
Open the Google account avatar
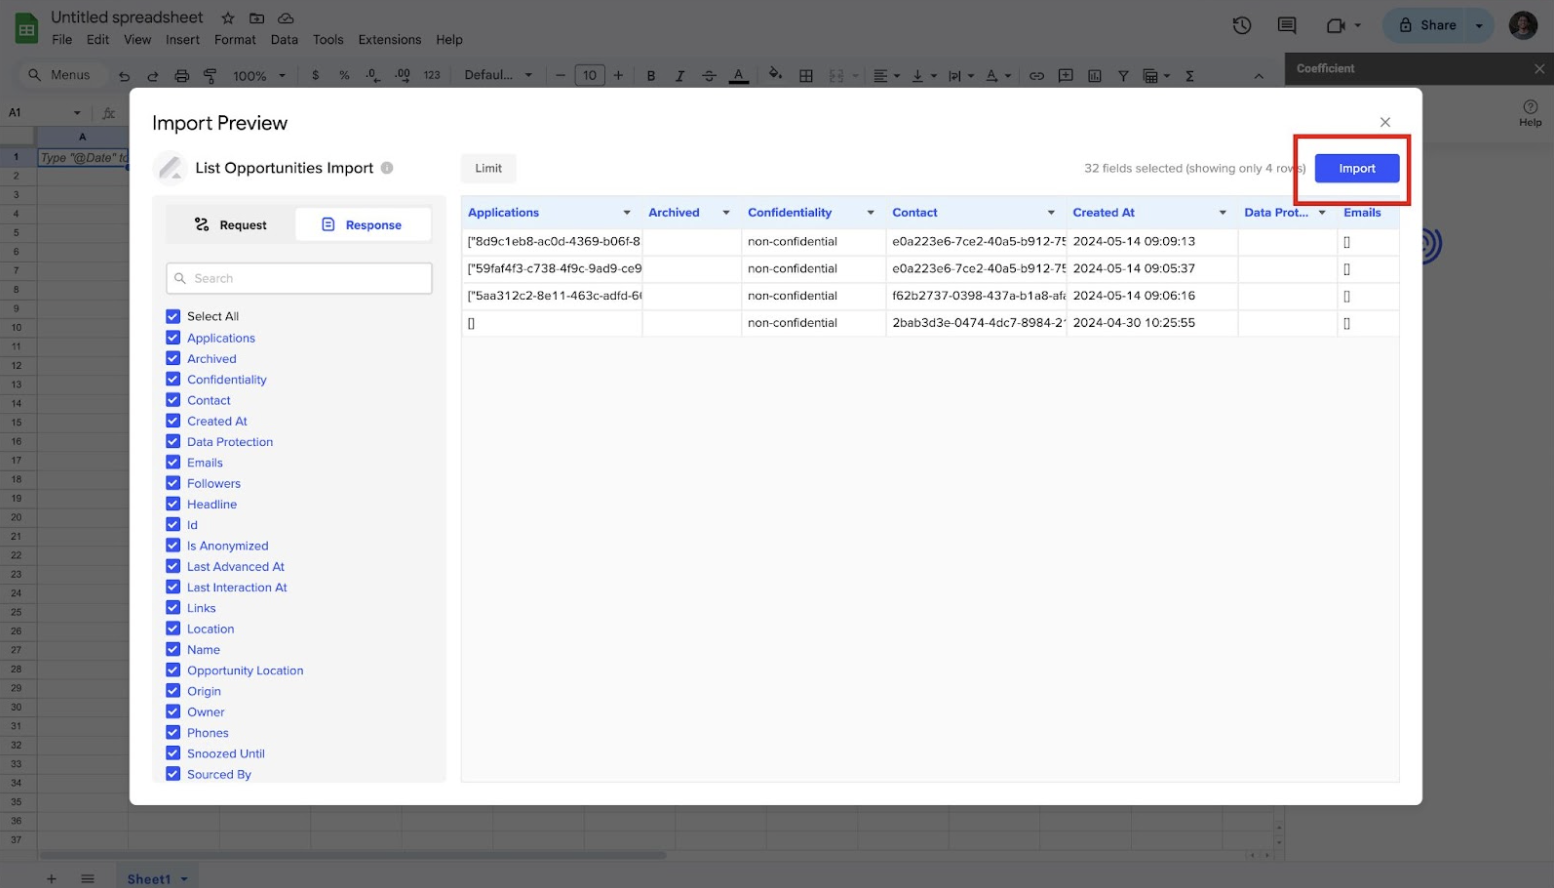pyautogui.click(x=1523, y=25)
